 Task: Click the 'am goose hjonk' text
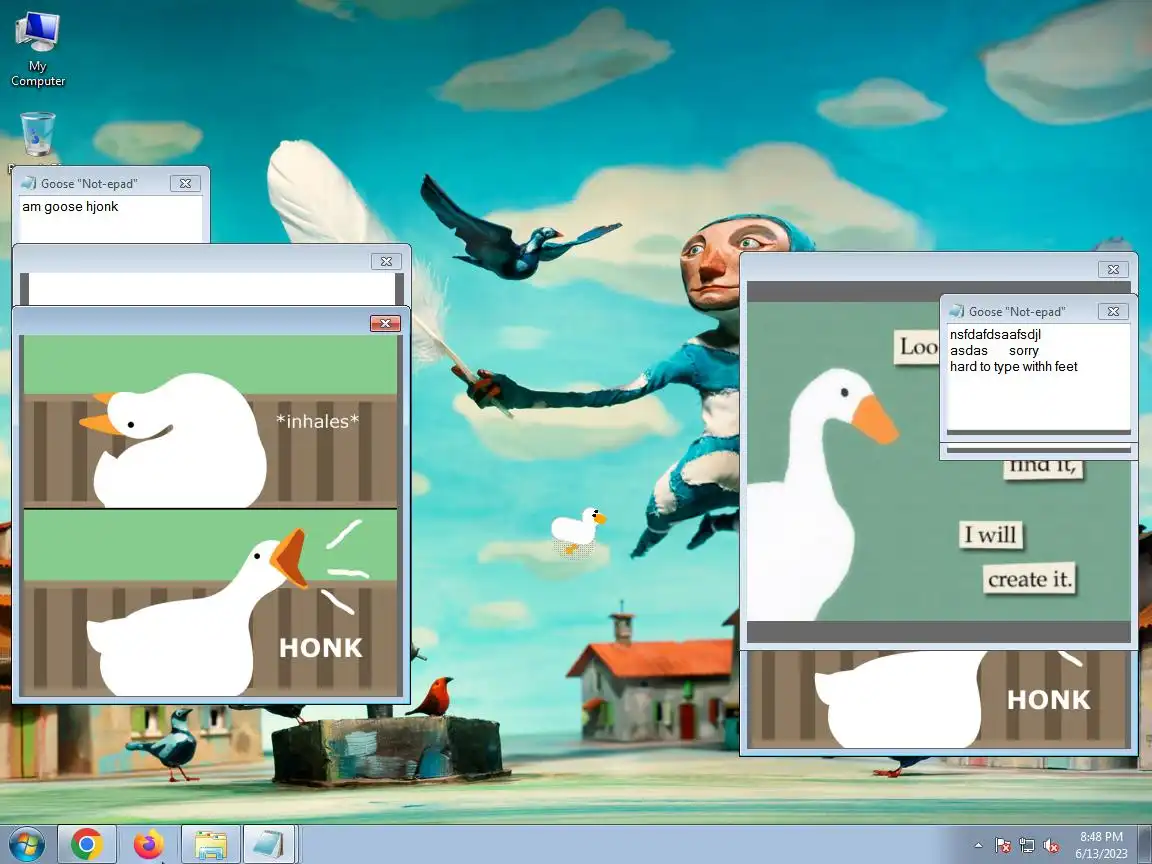click(x=71, y=206)
